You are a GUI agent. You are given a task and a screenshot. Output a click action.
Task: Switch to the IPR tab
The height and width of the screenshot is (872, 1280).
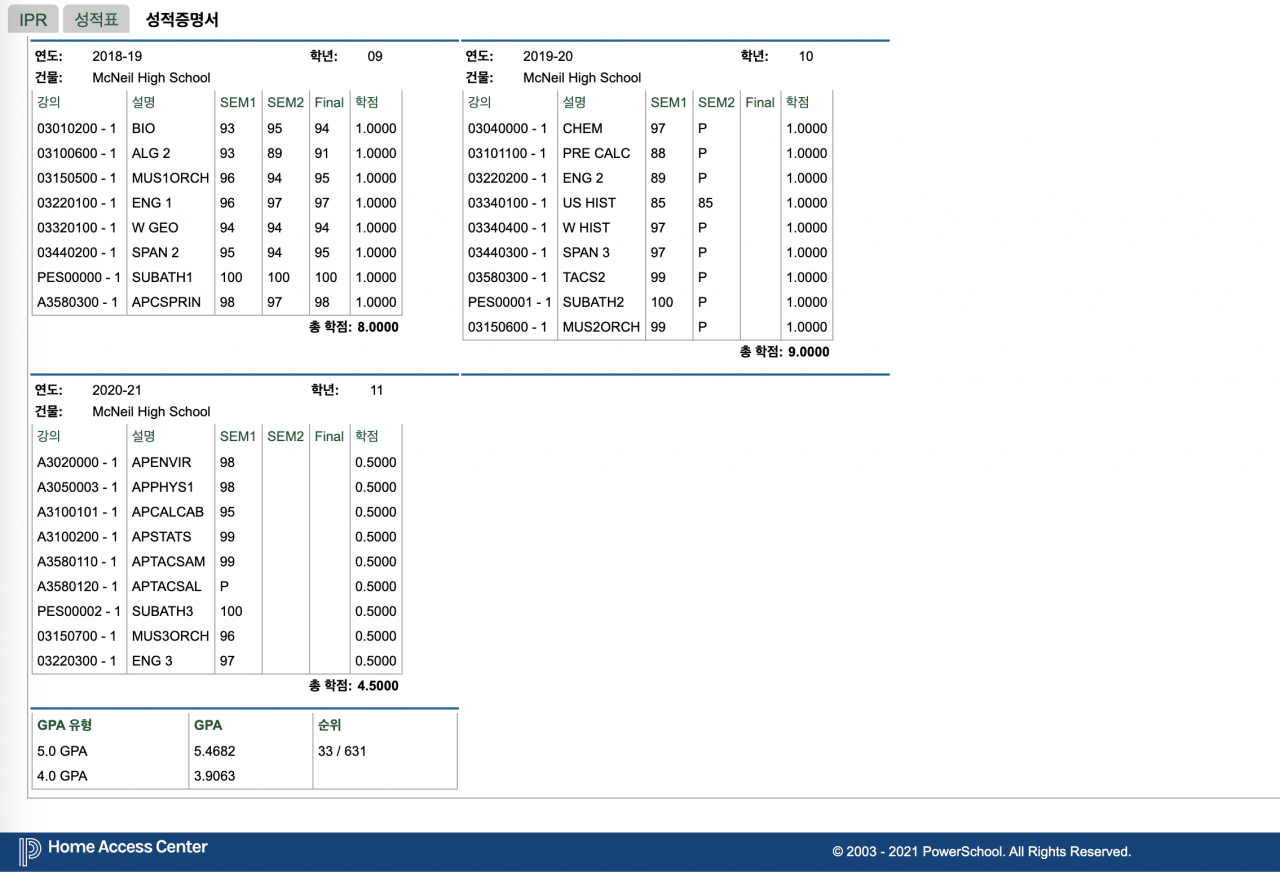(x=33, y=19)
